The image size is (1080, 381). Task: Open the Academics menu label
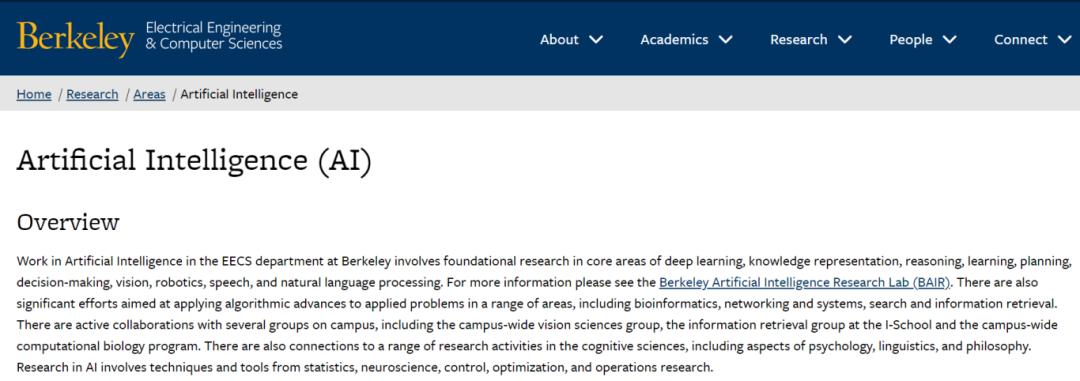tap(674, 39)
